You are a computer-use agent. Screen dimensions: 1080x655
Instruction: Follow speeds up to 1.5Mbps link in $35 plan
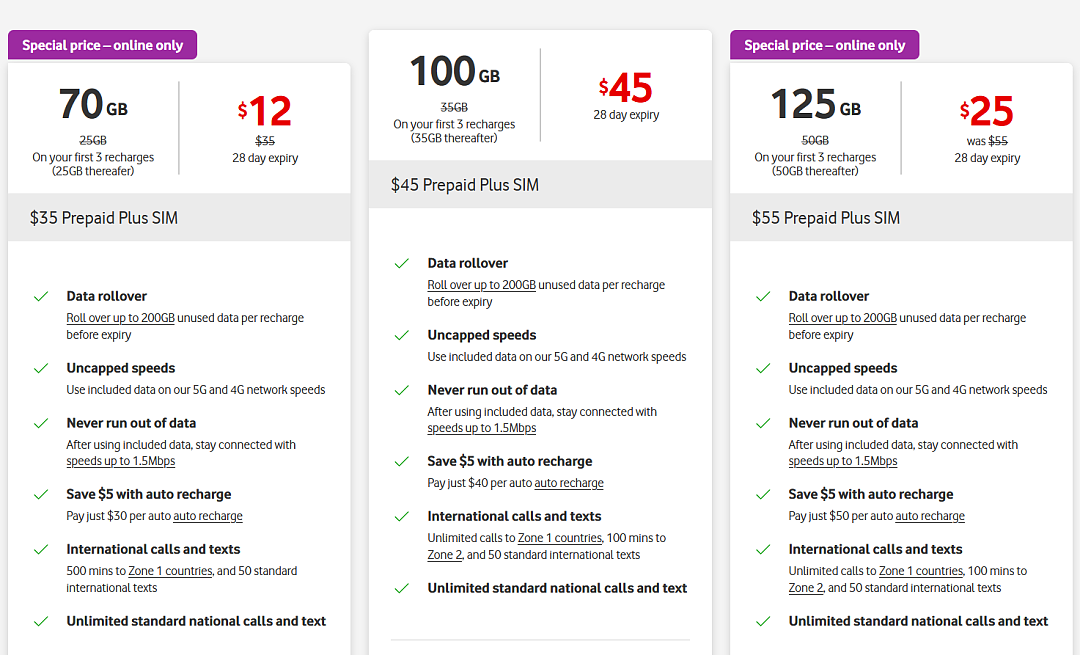[x=121, y=461]
